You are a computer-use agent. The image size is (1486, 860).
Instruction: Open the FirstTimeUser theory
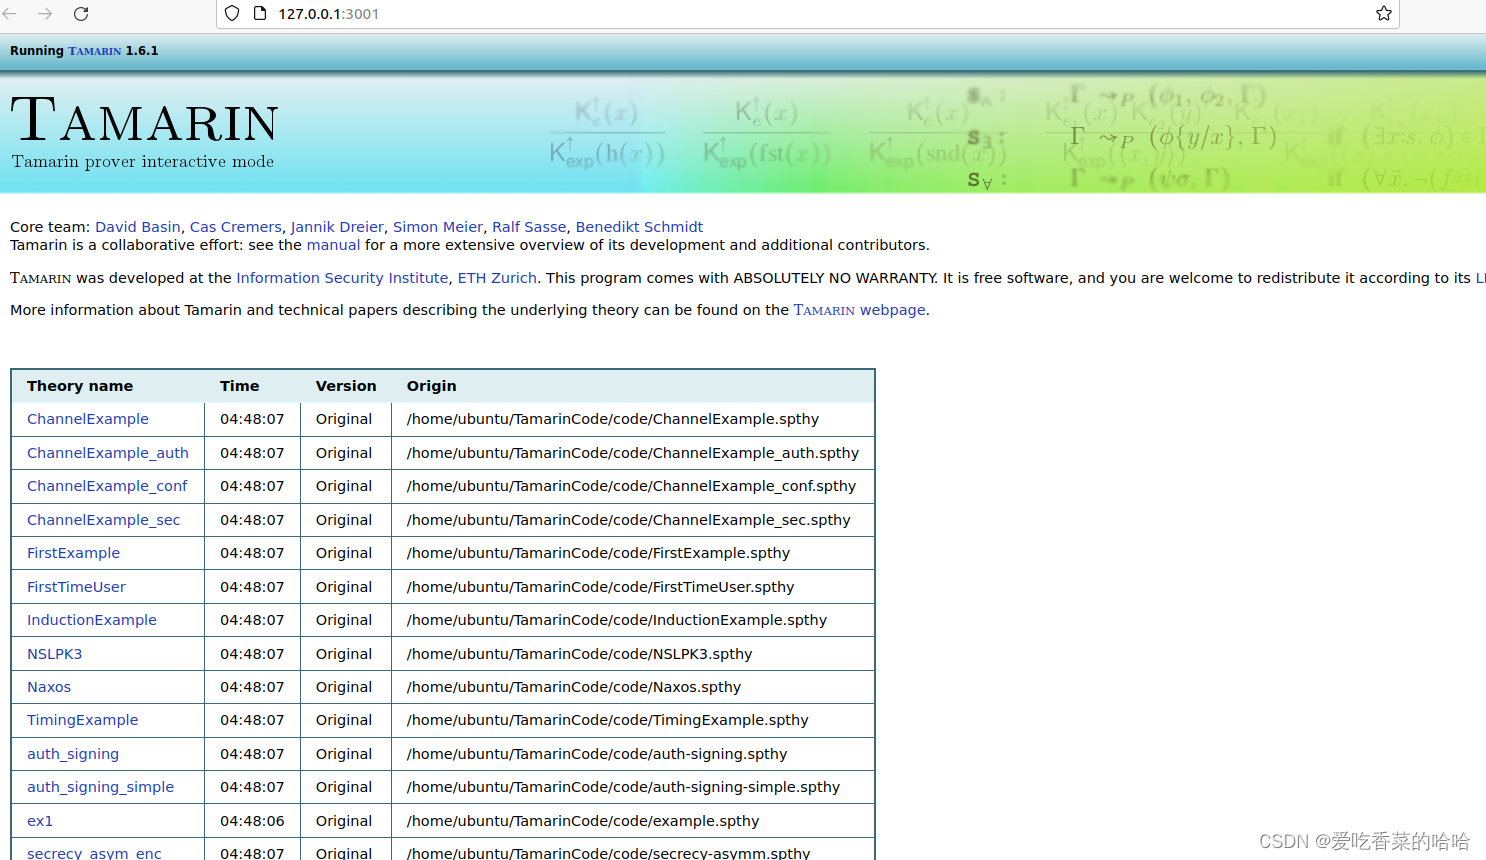[x=76, y=587]
